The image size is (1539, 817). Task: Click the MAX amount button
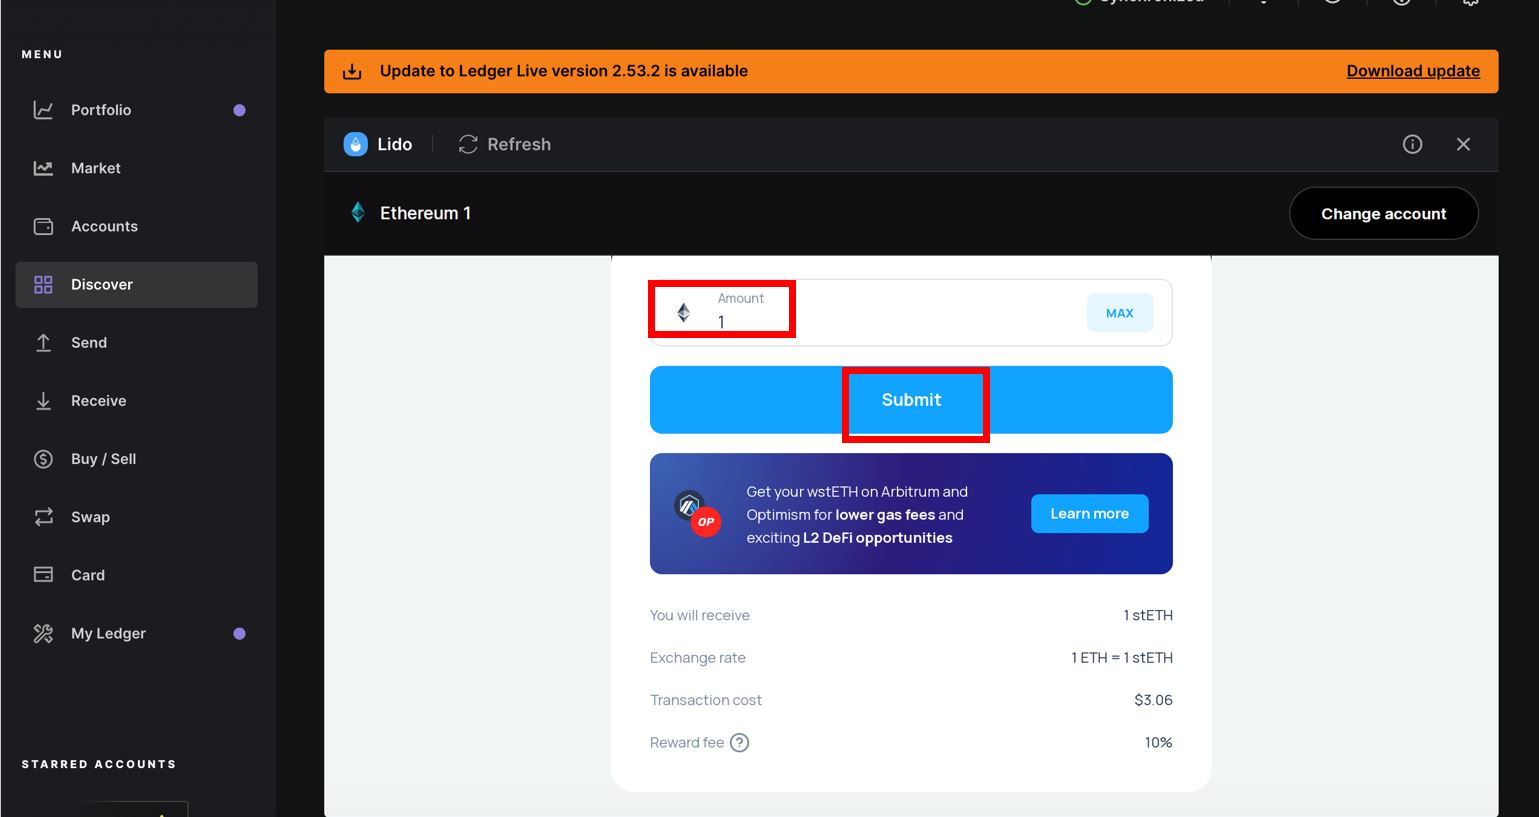tap(1119, 313)
